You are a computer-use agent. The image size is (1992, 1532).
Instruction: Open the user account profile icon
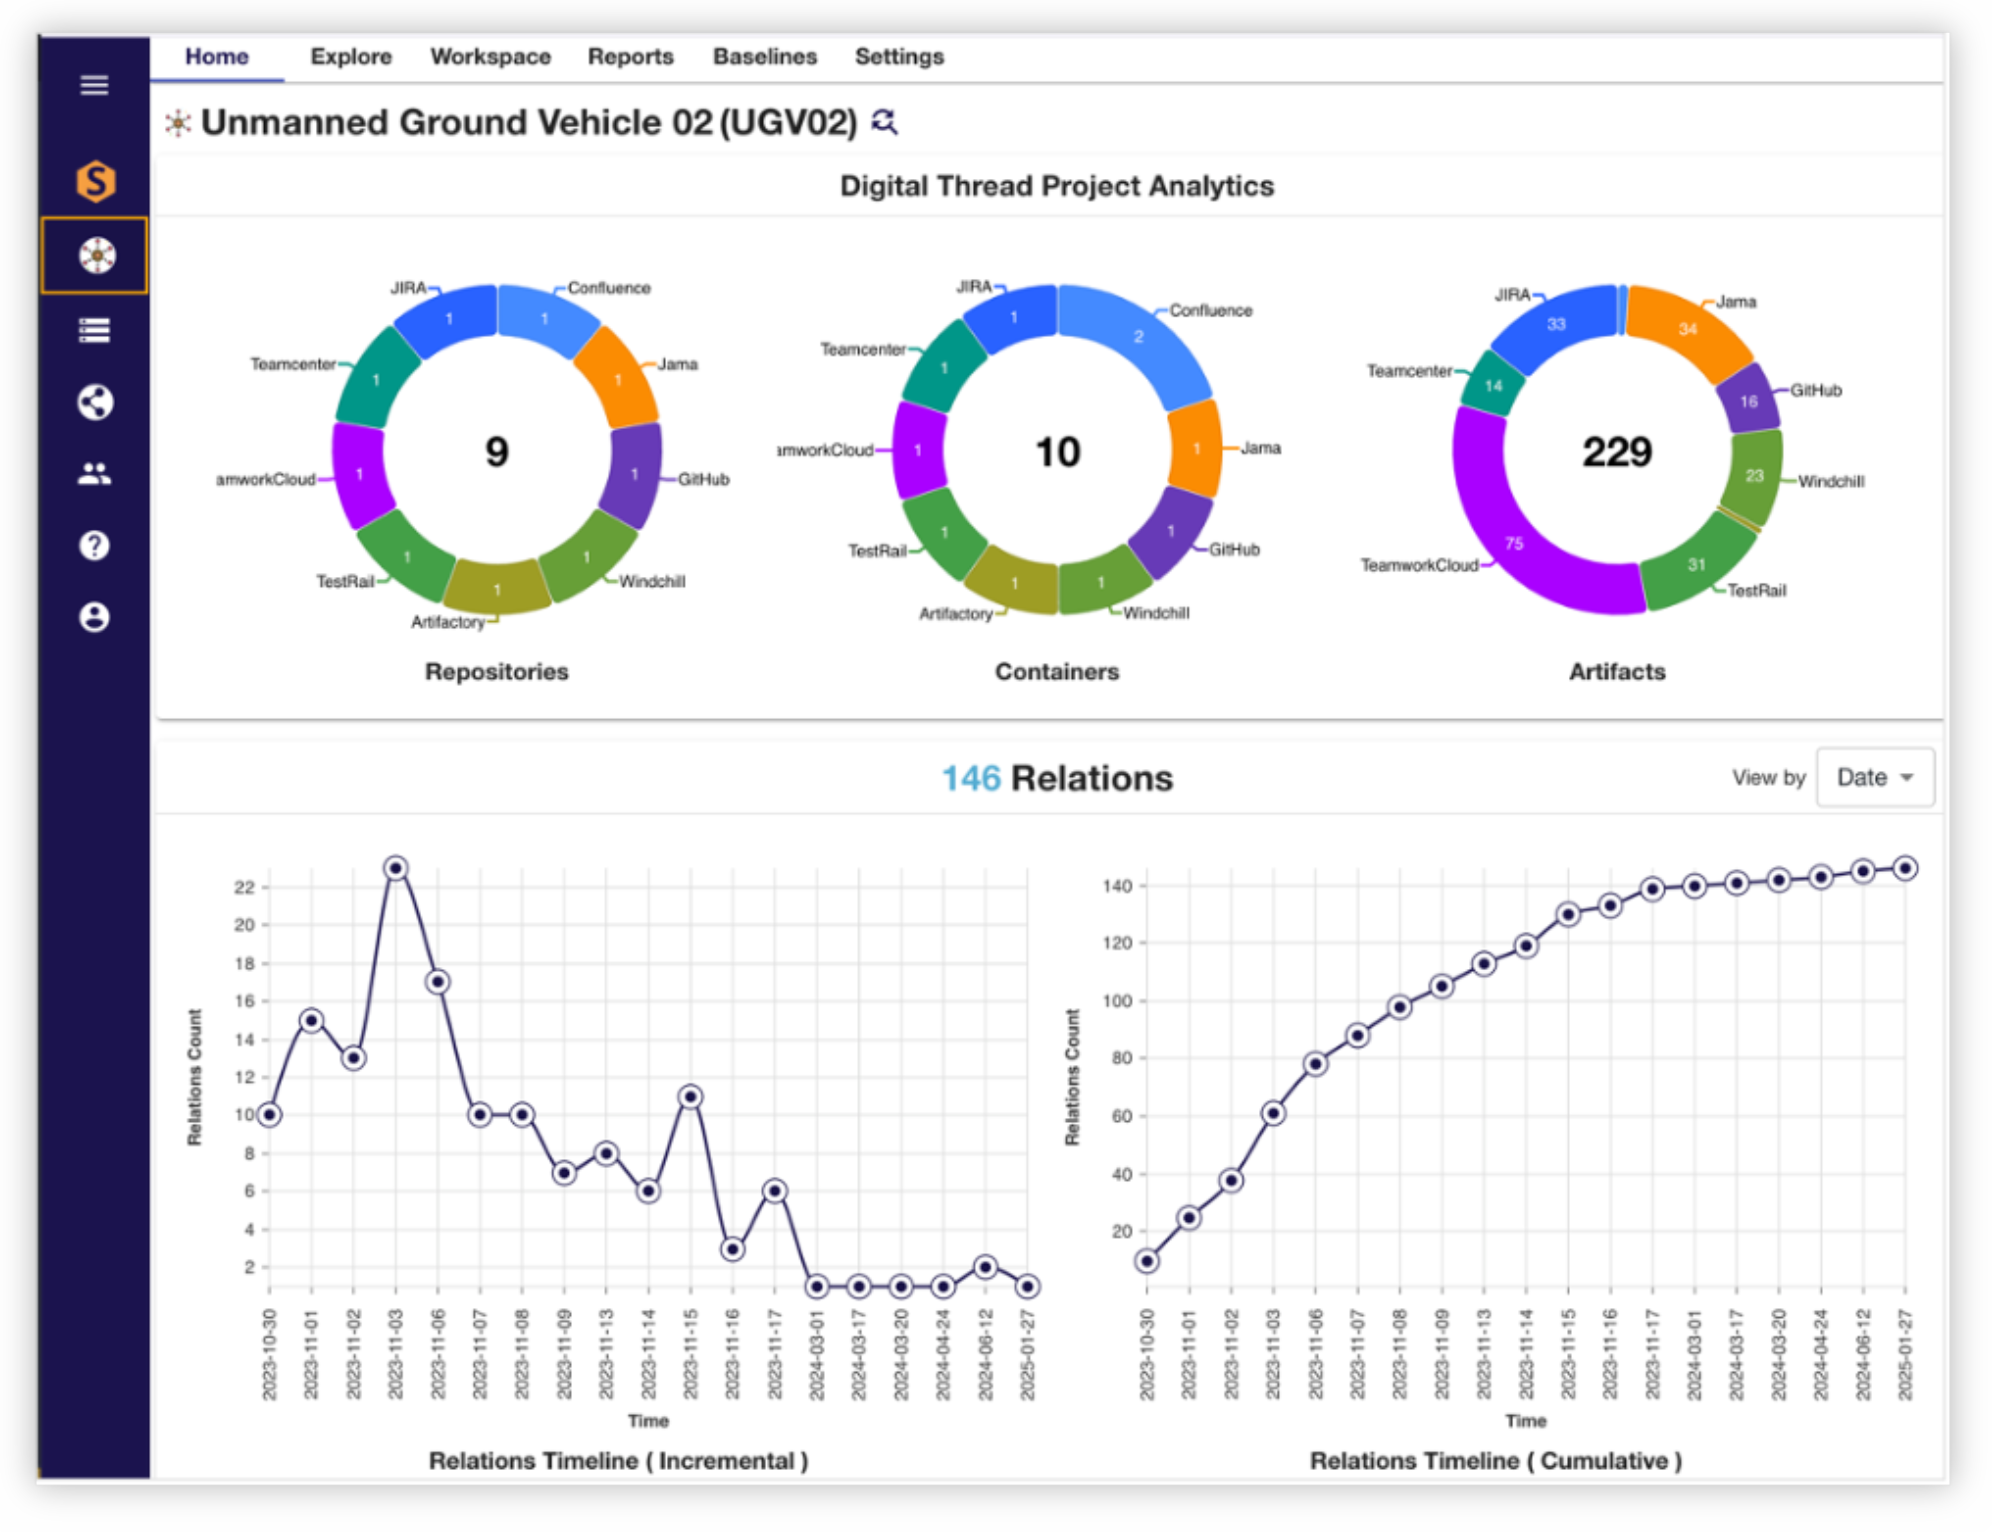(95, 617)
